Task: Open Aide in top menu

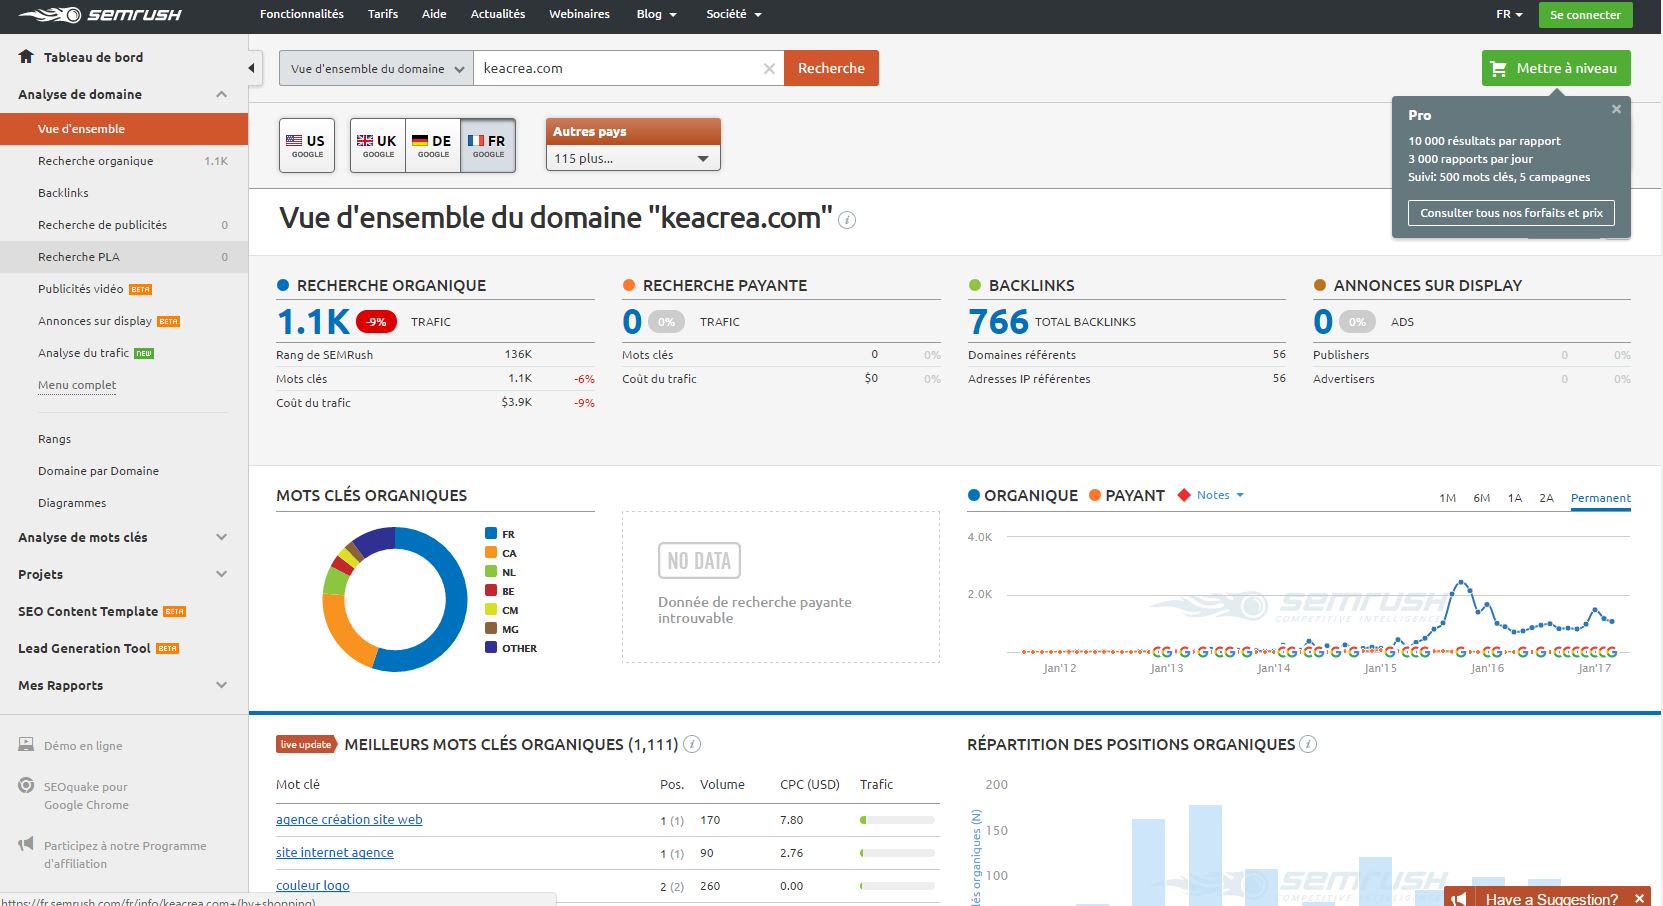Action: [x=434, y=14]
